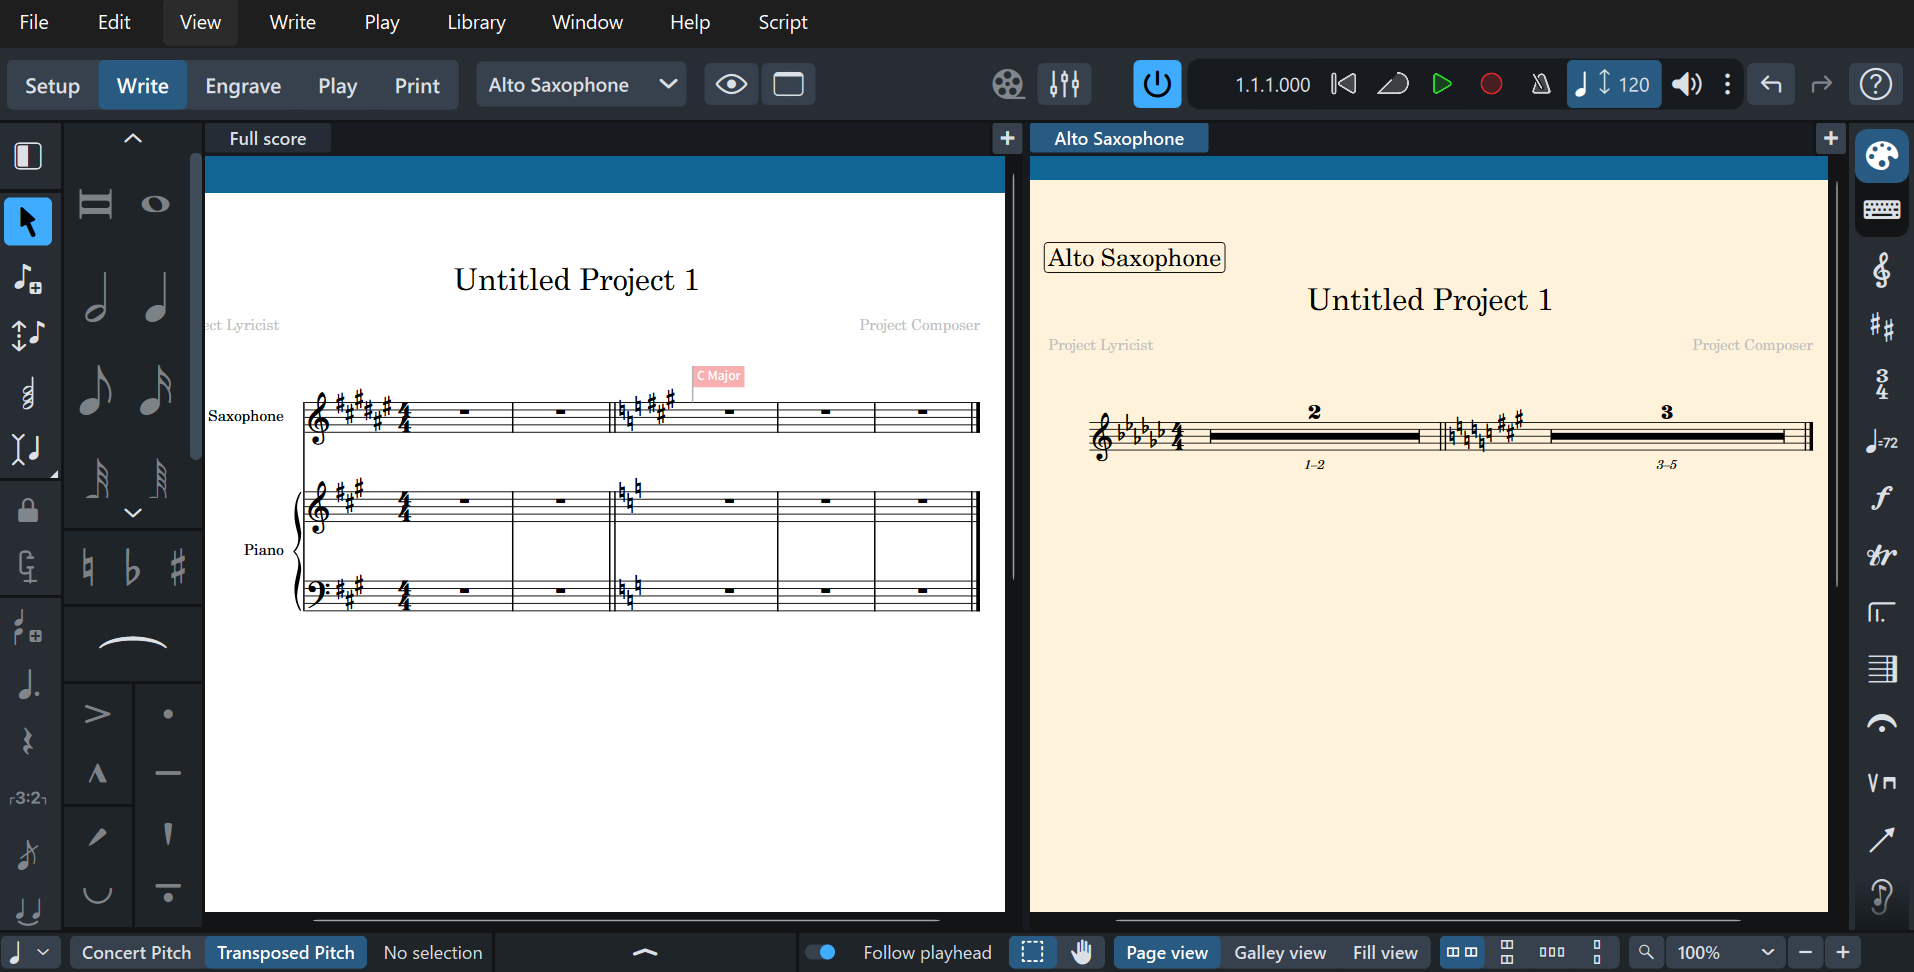Open the Dynamics panel
This screenshot has height=972, width=1914.
(1881, 497)
